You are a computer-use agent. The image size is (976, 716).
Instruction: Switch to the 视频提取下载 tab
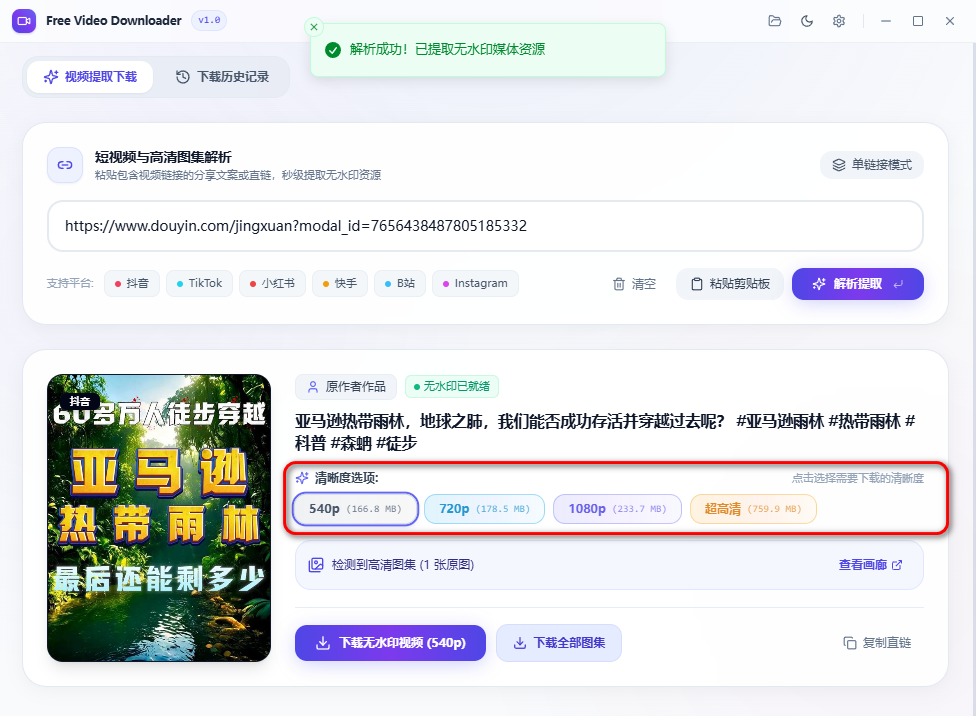pos(90,77)
